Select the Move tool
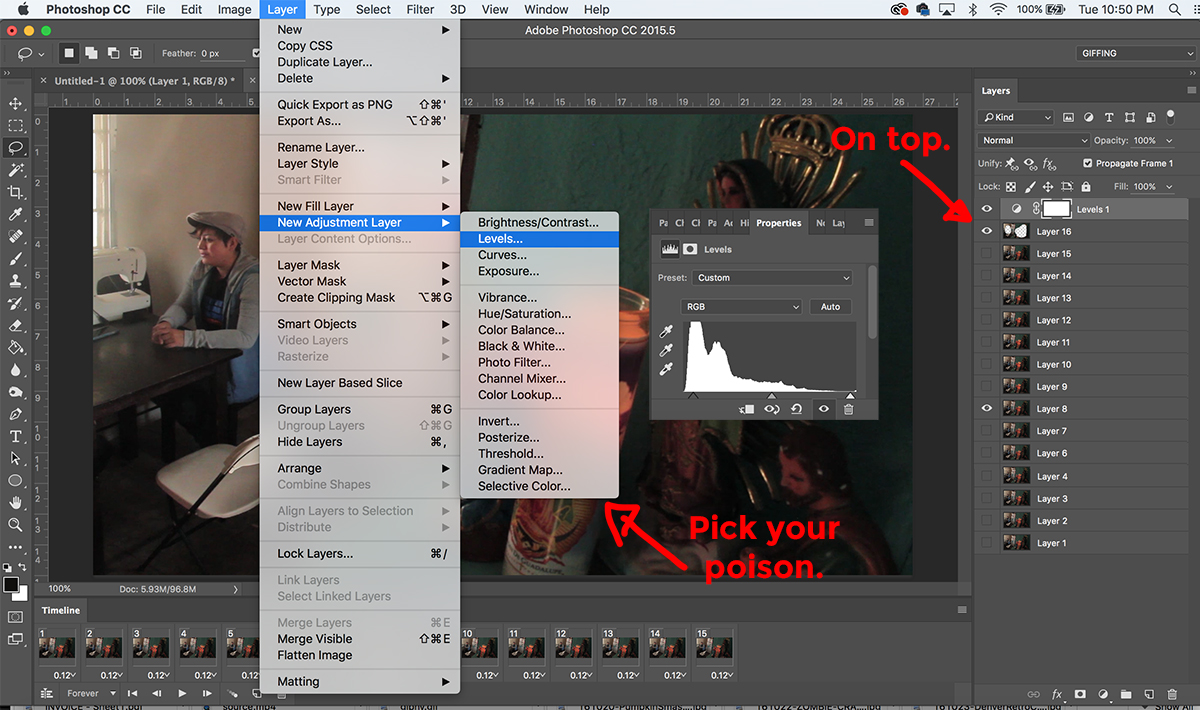This screenshot has height=710, width=1200. tap(15, 104)
